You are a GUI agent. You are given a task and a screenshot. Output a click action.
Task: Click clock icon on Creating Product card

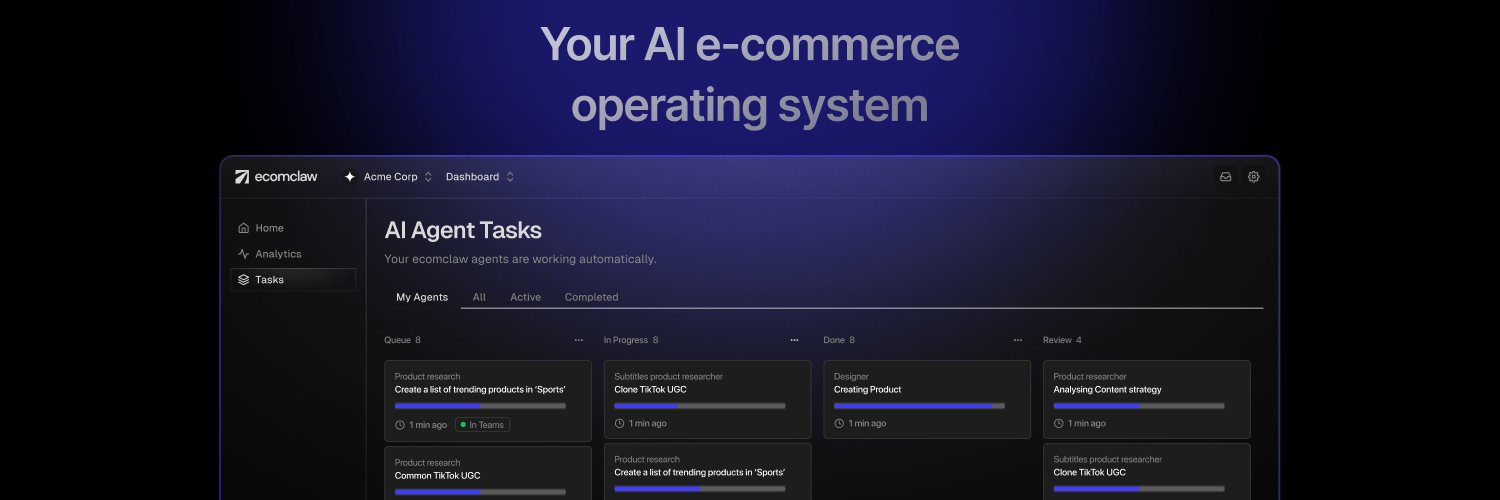(x=839, y=423)
